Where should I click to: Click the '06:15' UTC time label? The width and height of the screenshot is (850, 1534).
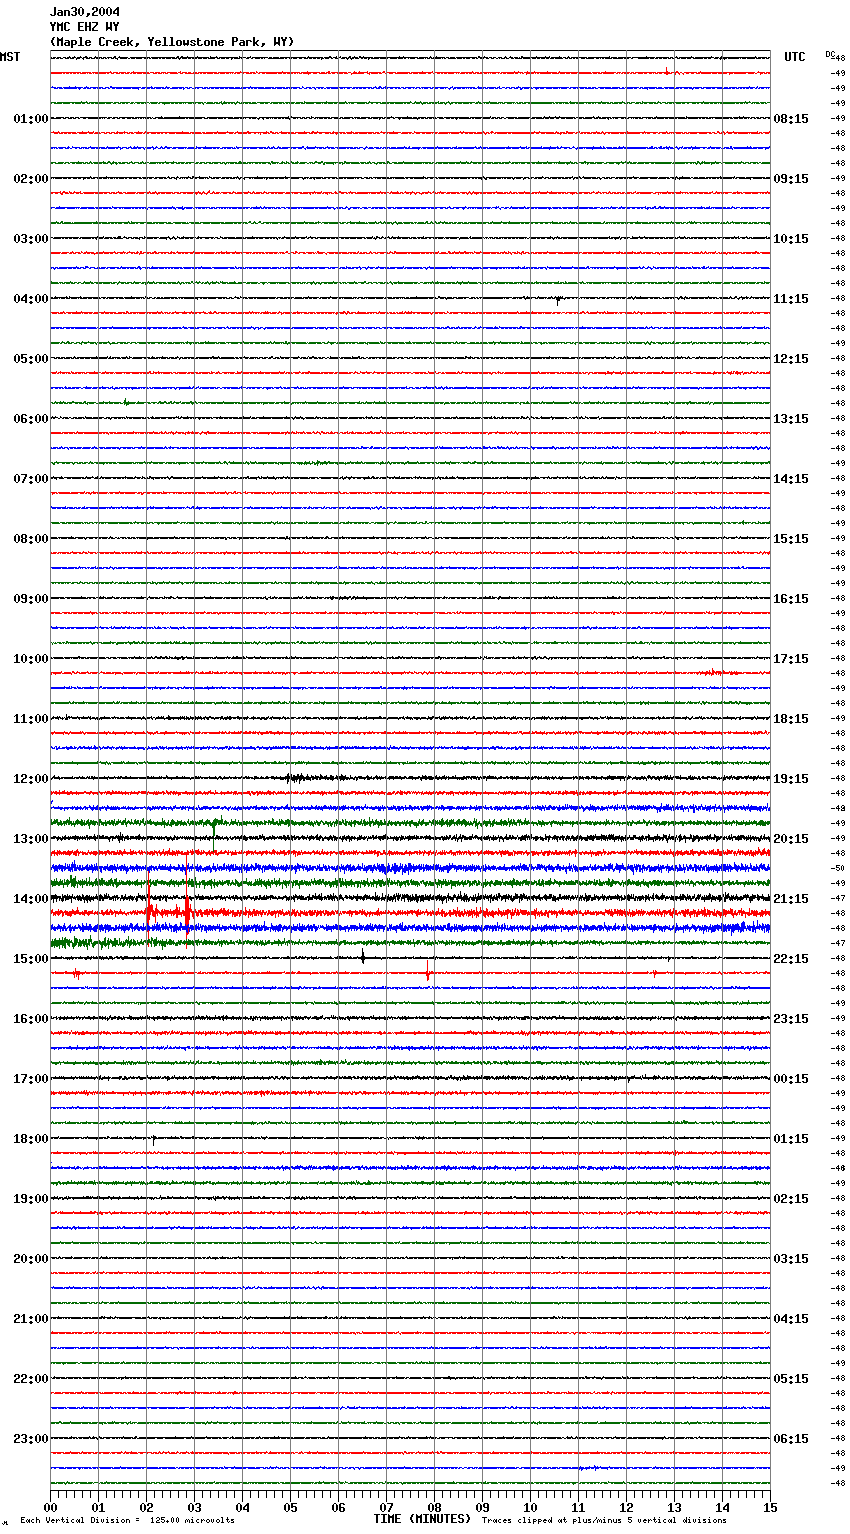(791, 1439)
